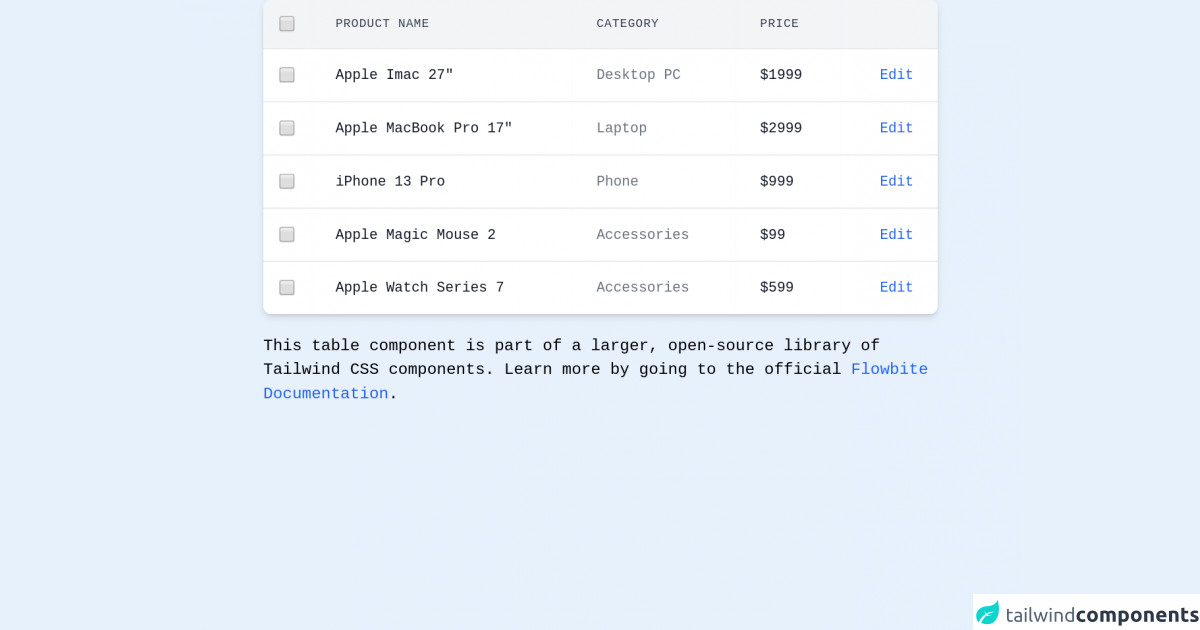The width and height of the screenshot is (1200, 630).
Task: Edit the Apple Watch Series 7 product
Action: (x=896, y=288)
